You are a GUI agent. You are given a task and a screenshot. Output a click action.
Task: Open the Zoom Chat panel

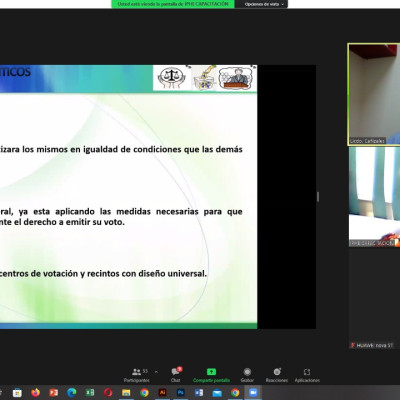pos(176,375)
